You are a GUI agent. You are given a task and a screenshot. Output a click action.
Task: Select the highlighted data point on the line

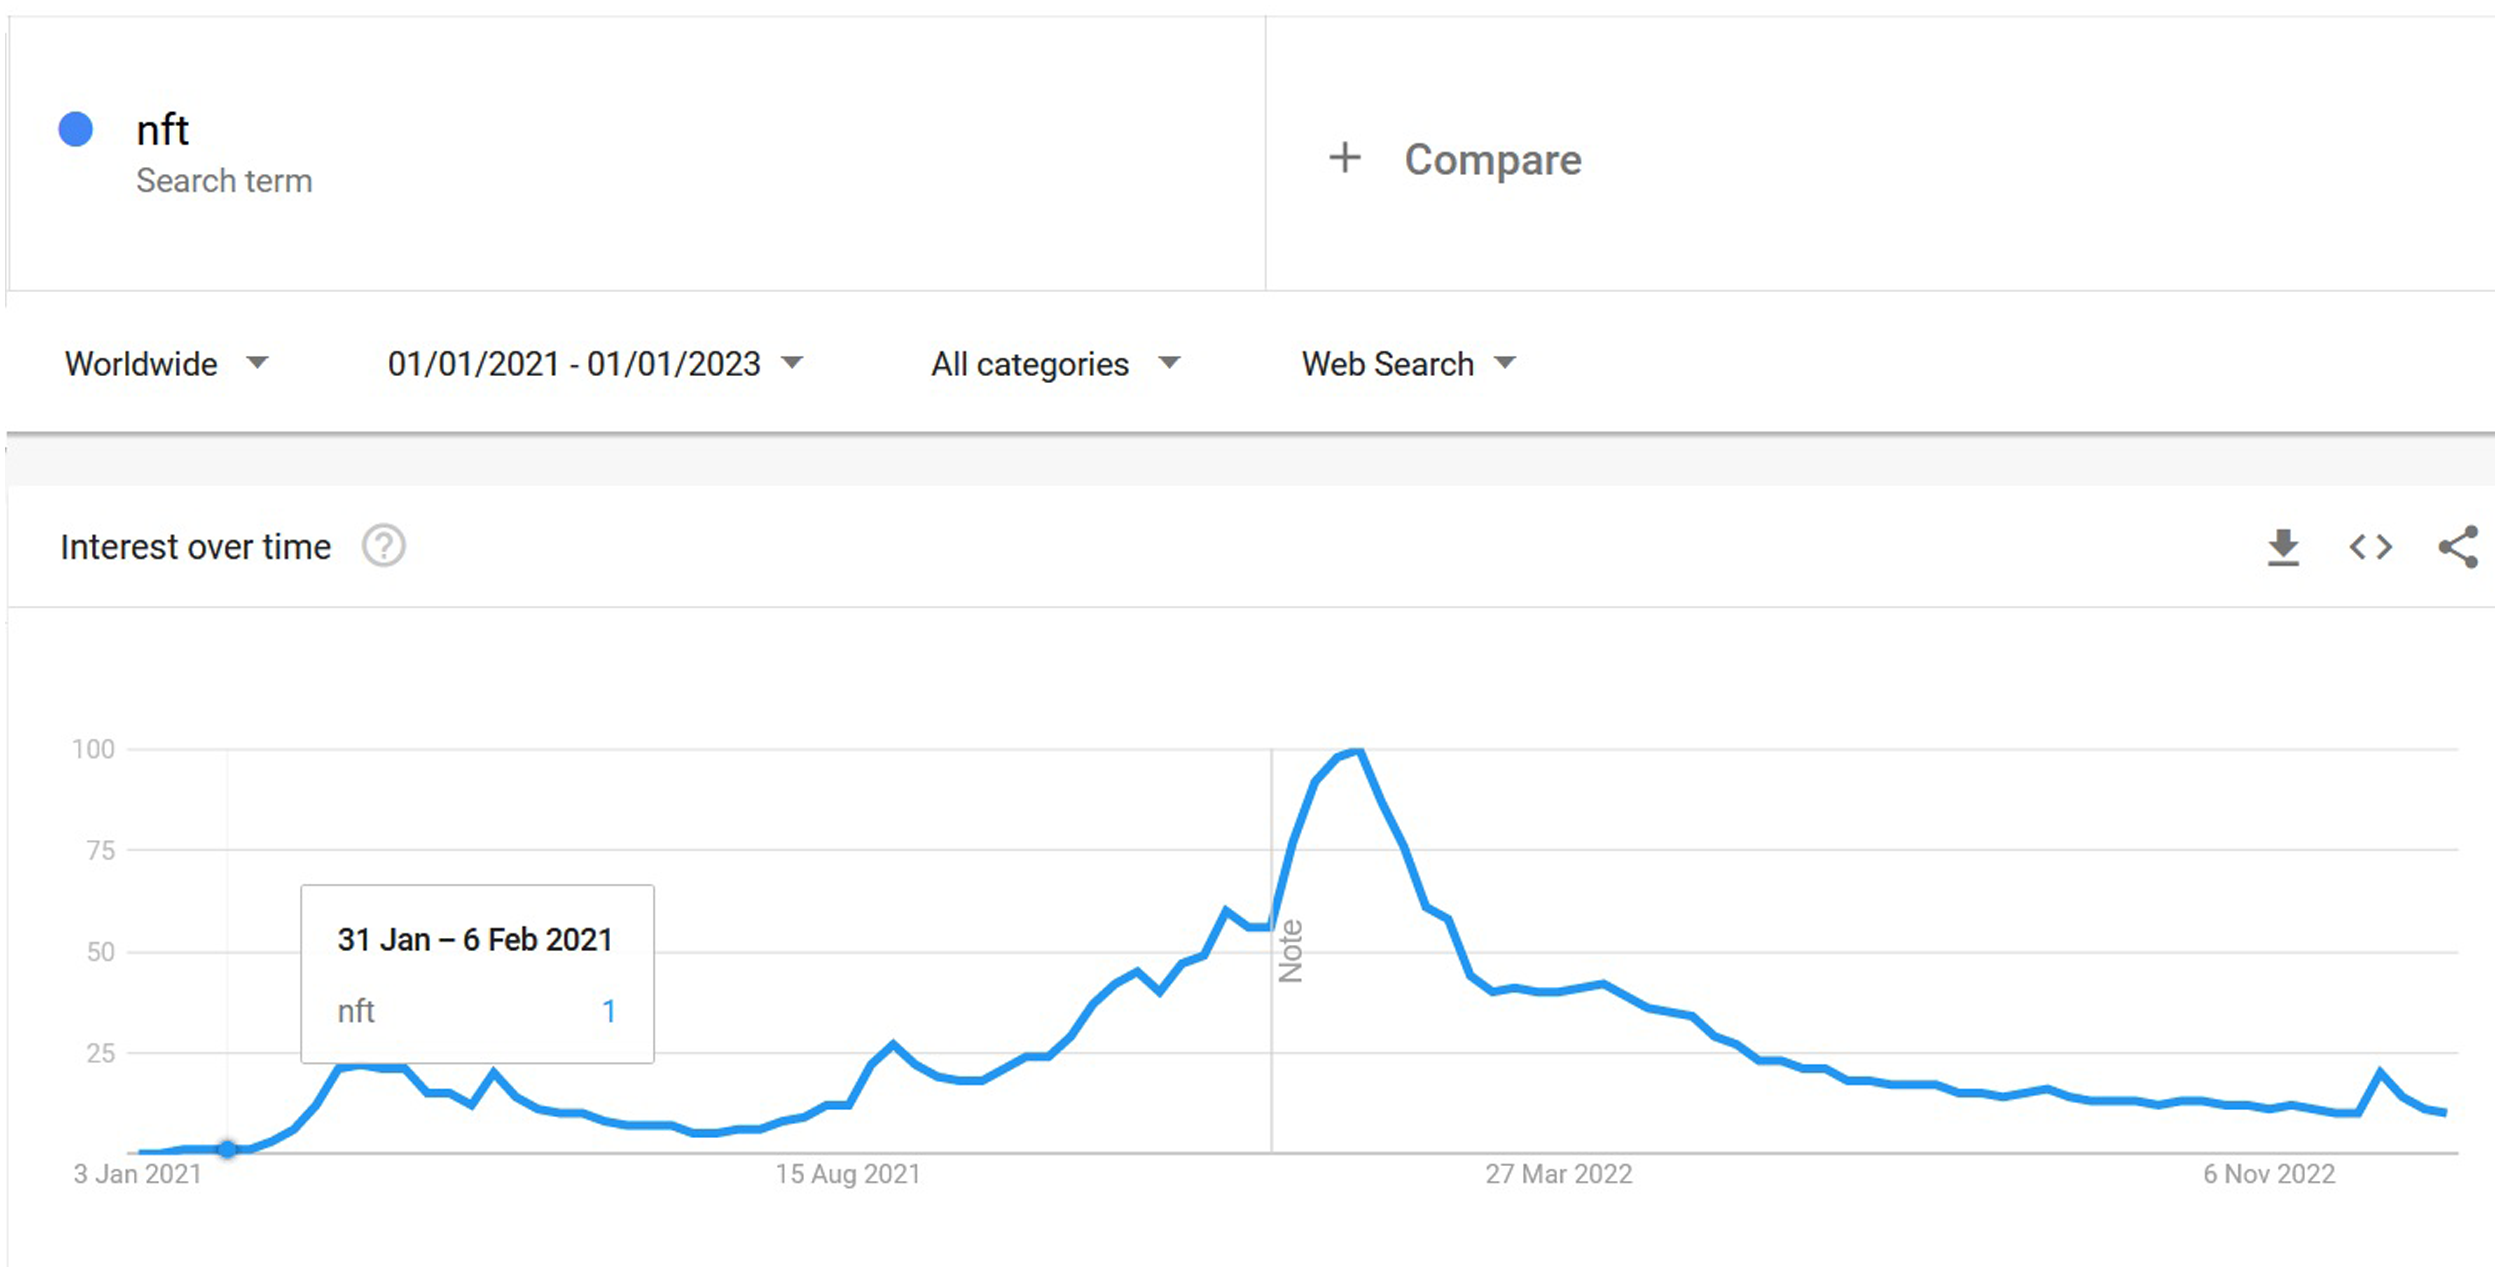click(x=228, y=1149)
